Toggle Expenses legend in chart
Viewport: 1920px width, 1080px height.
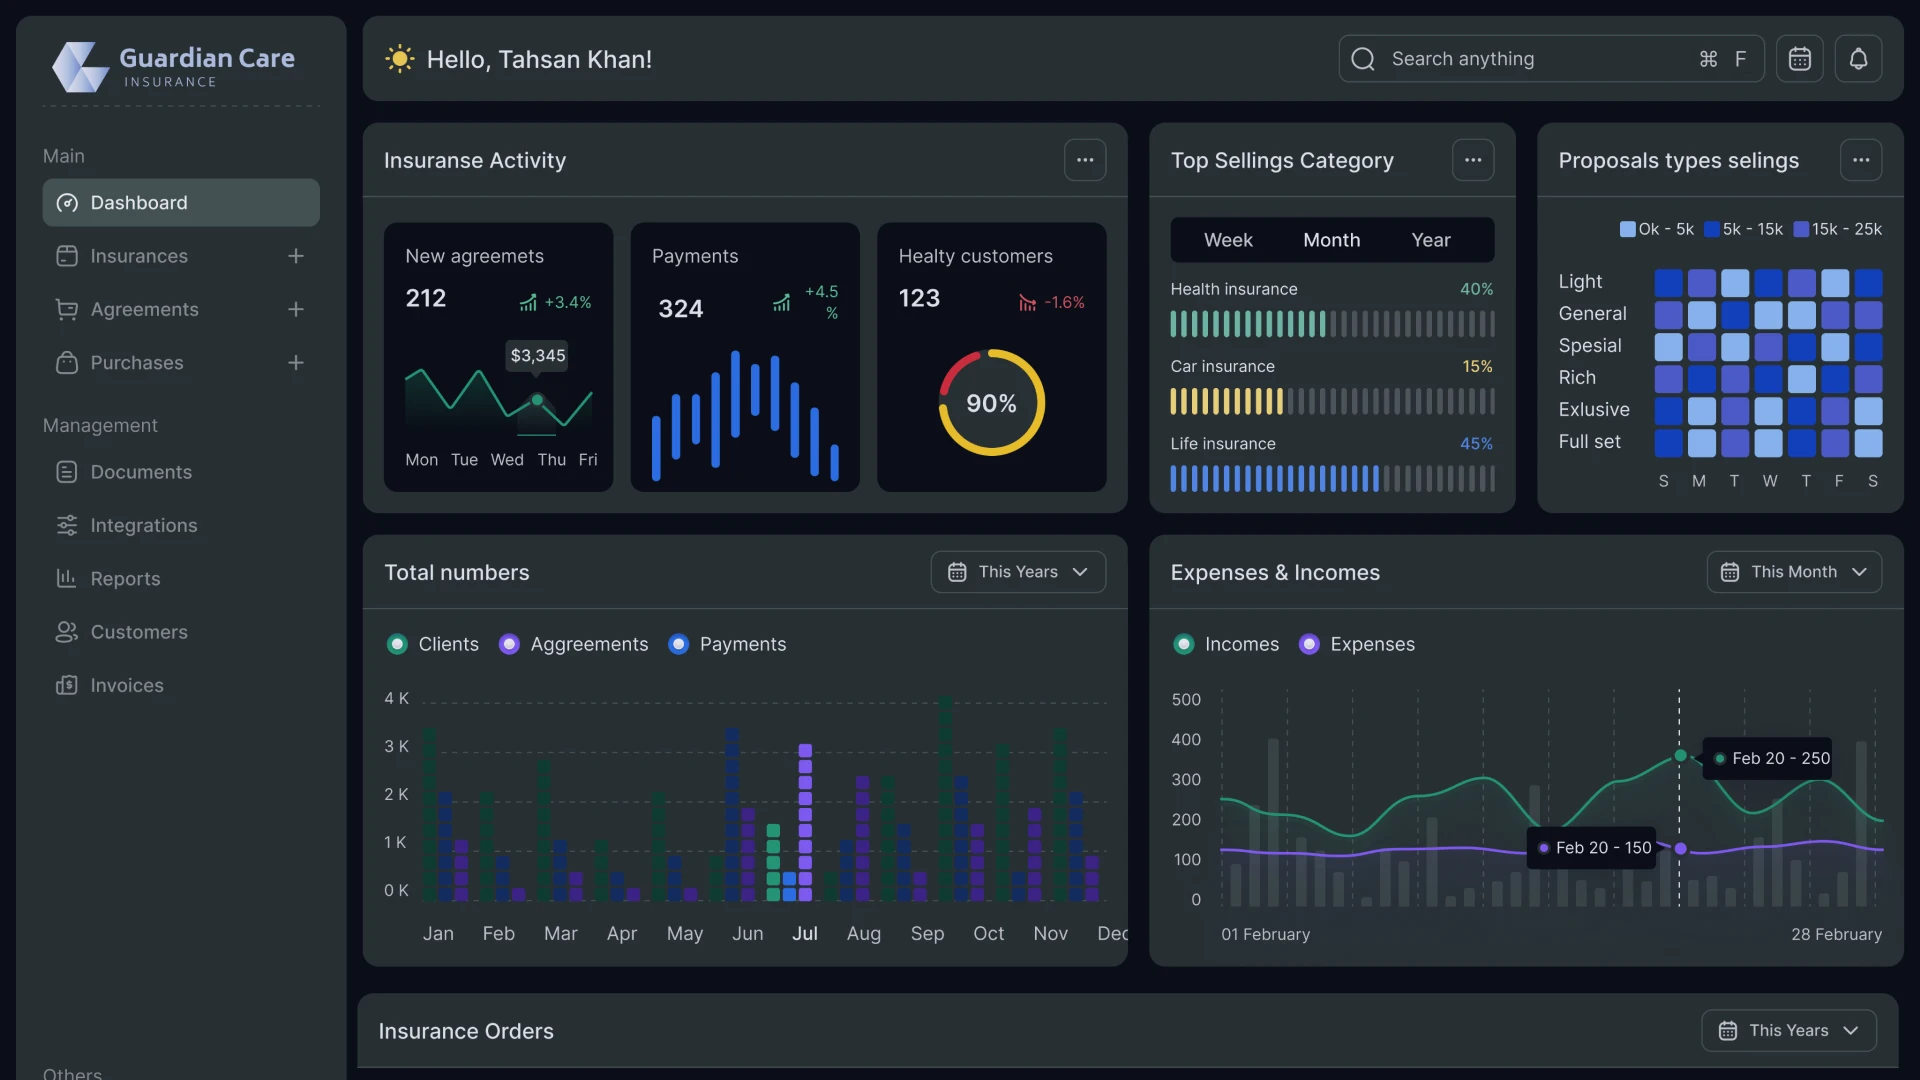[1308, 645]
